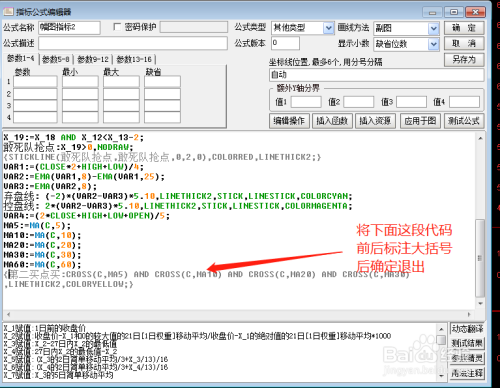
Task: Click the 另存为 button
Action: click(464, 60)
